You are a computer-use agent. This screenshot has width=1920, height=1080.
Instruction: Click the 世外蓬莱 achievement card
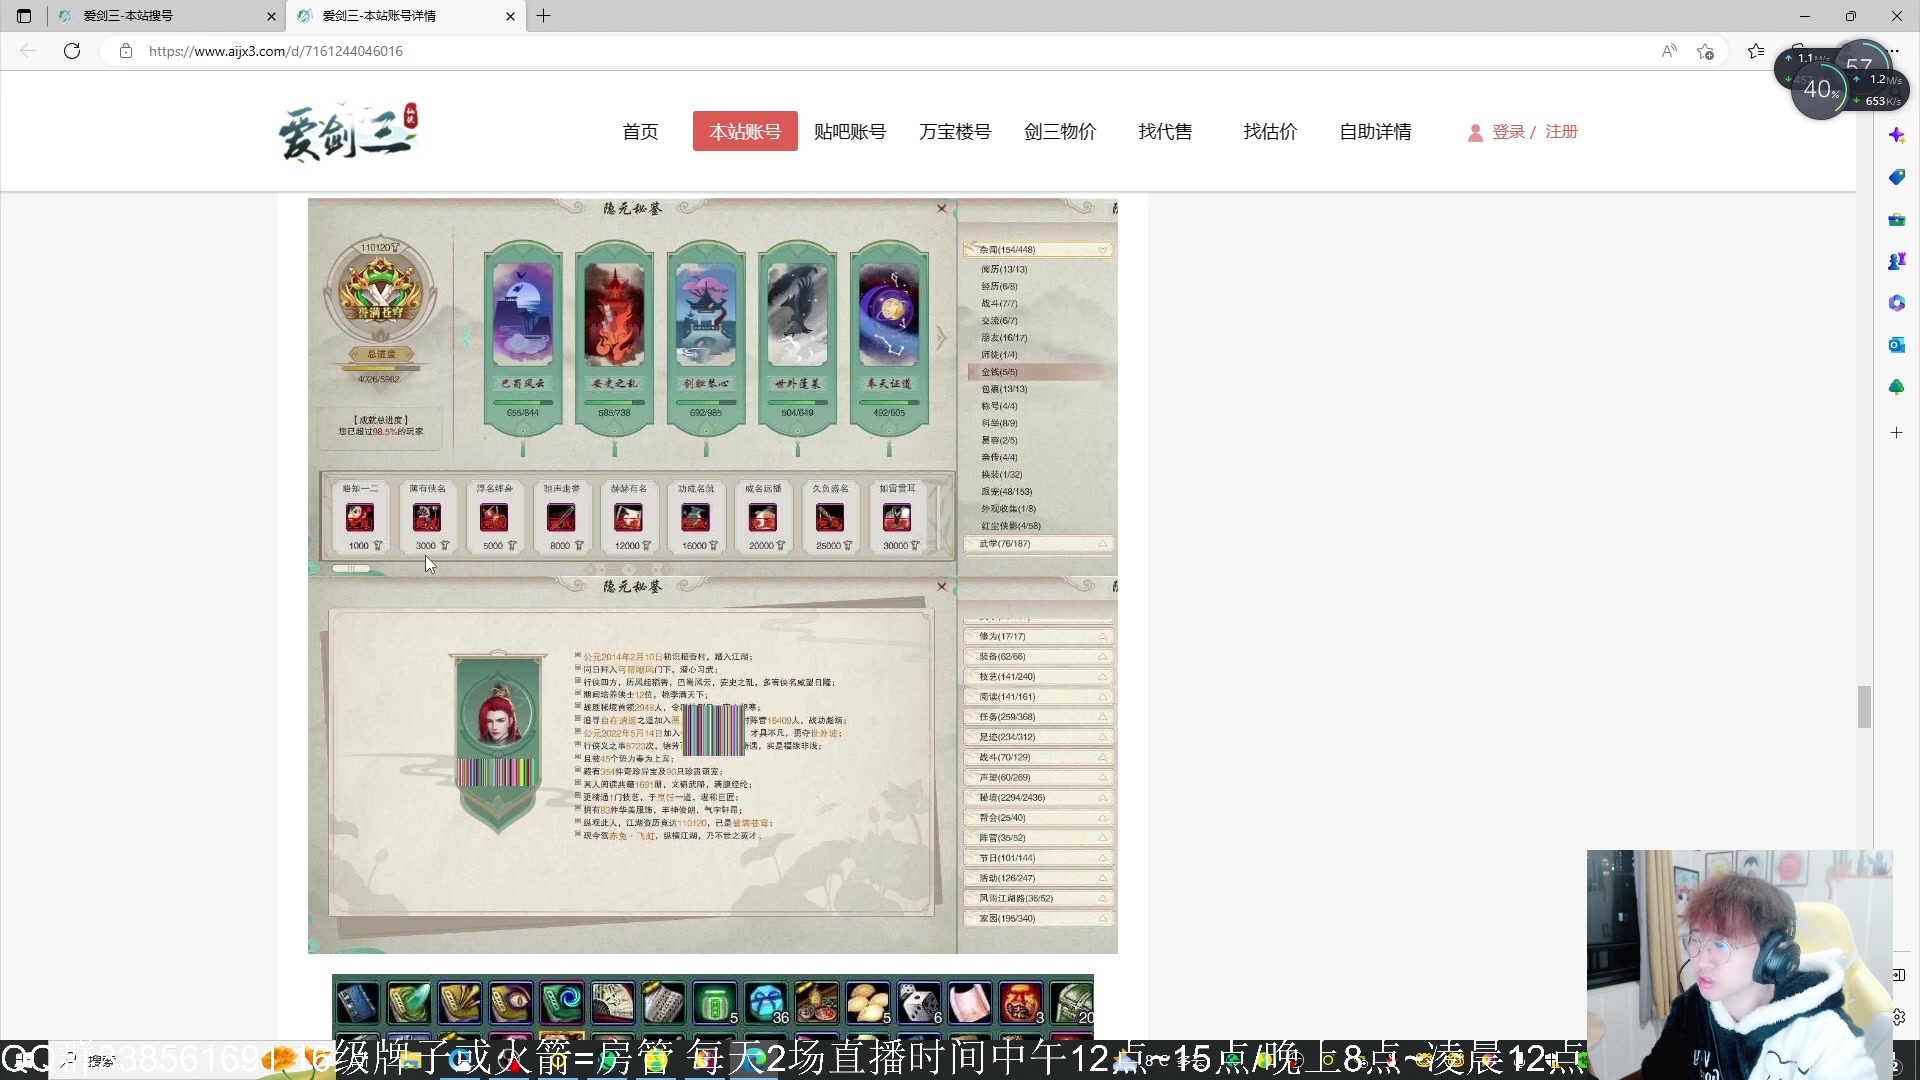coord(797,340)
